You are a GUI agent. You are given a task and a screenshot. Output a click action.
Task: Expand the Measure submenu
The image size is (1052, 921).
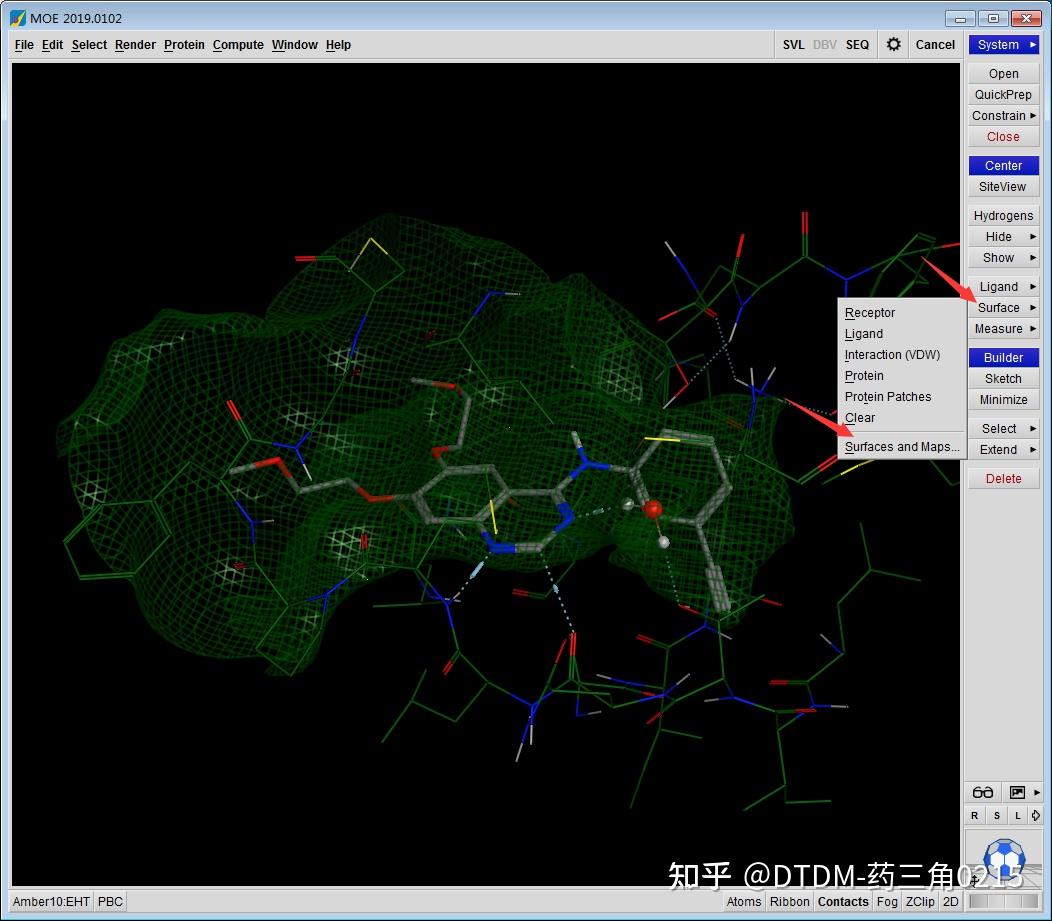point(1003,328)
